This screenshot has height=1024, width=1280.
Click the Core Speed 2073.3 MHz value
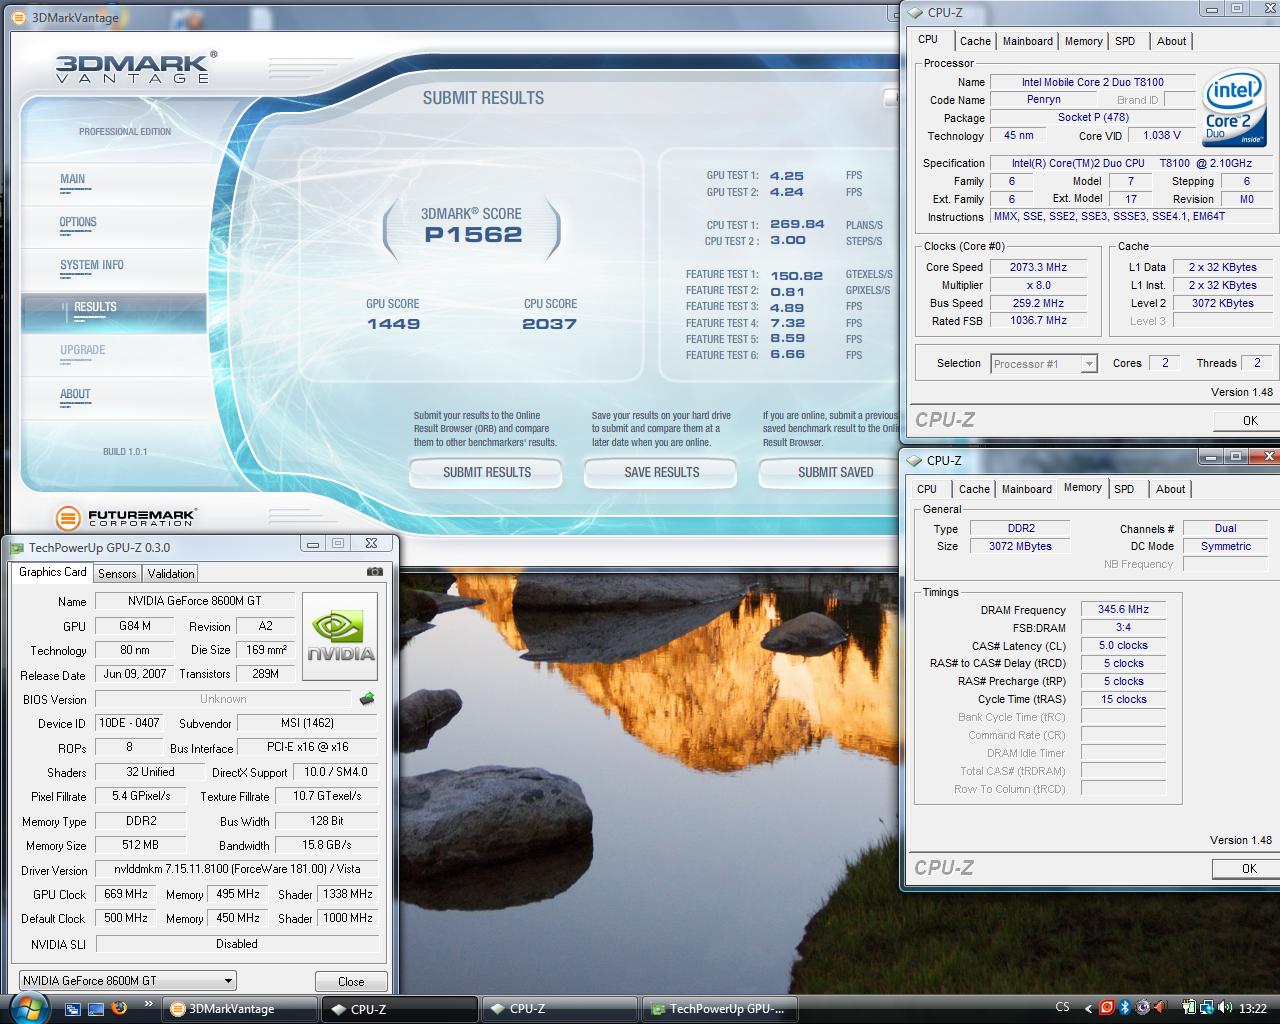pos(1038,267)
